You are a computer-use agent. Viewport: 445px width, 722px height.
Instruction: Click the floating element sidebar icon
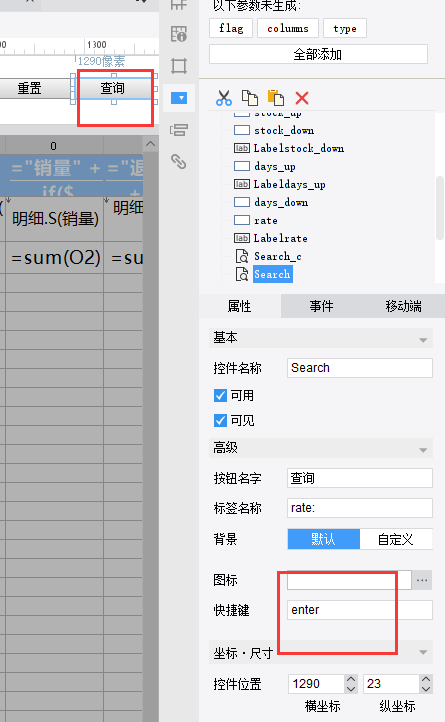[179, 130]
